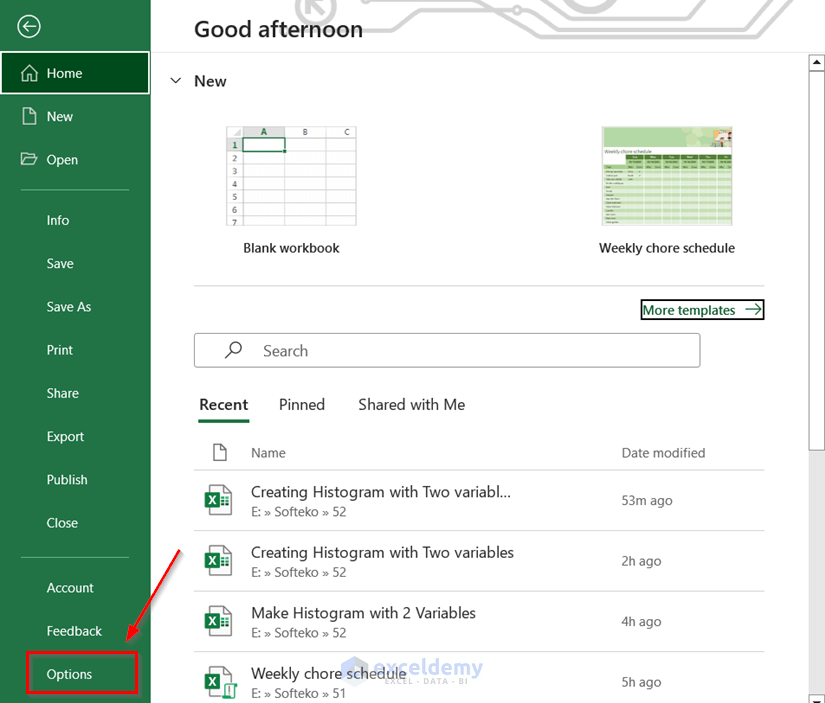The width and height of the screenshot is (825, 703).
Task: Click the 4h ago date entry
Action: click(641, 621)
